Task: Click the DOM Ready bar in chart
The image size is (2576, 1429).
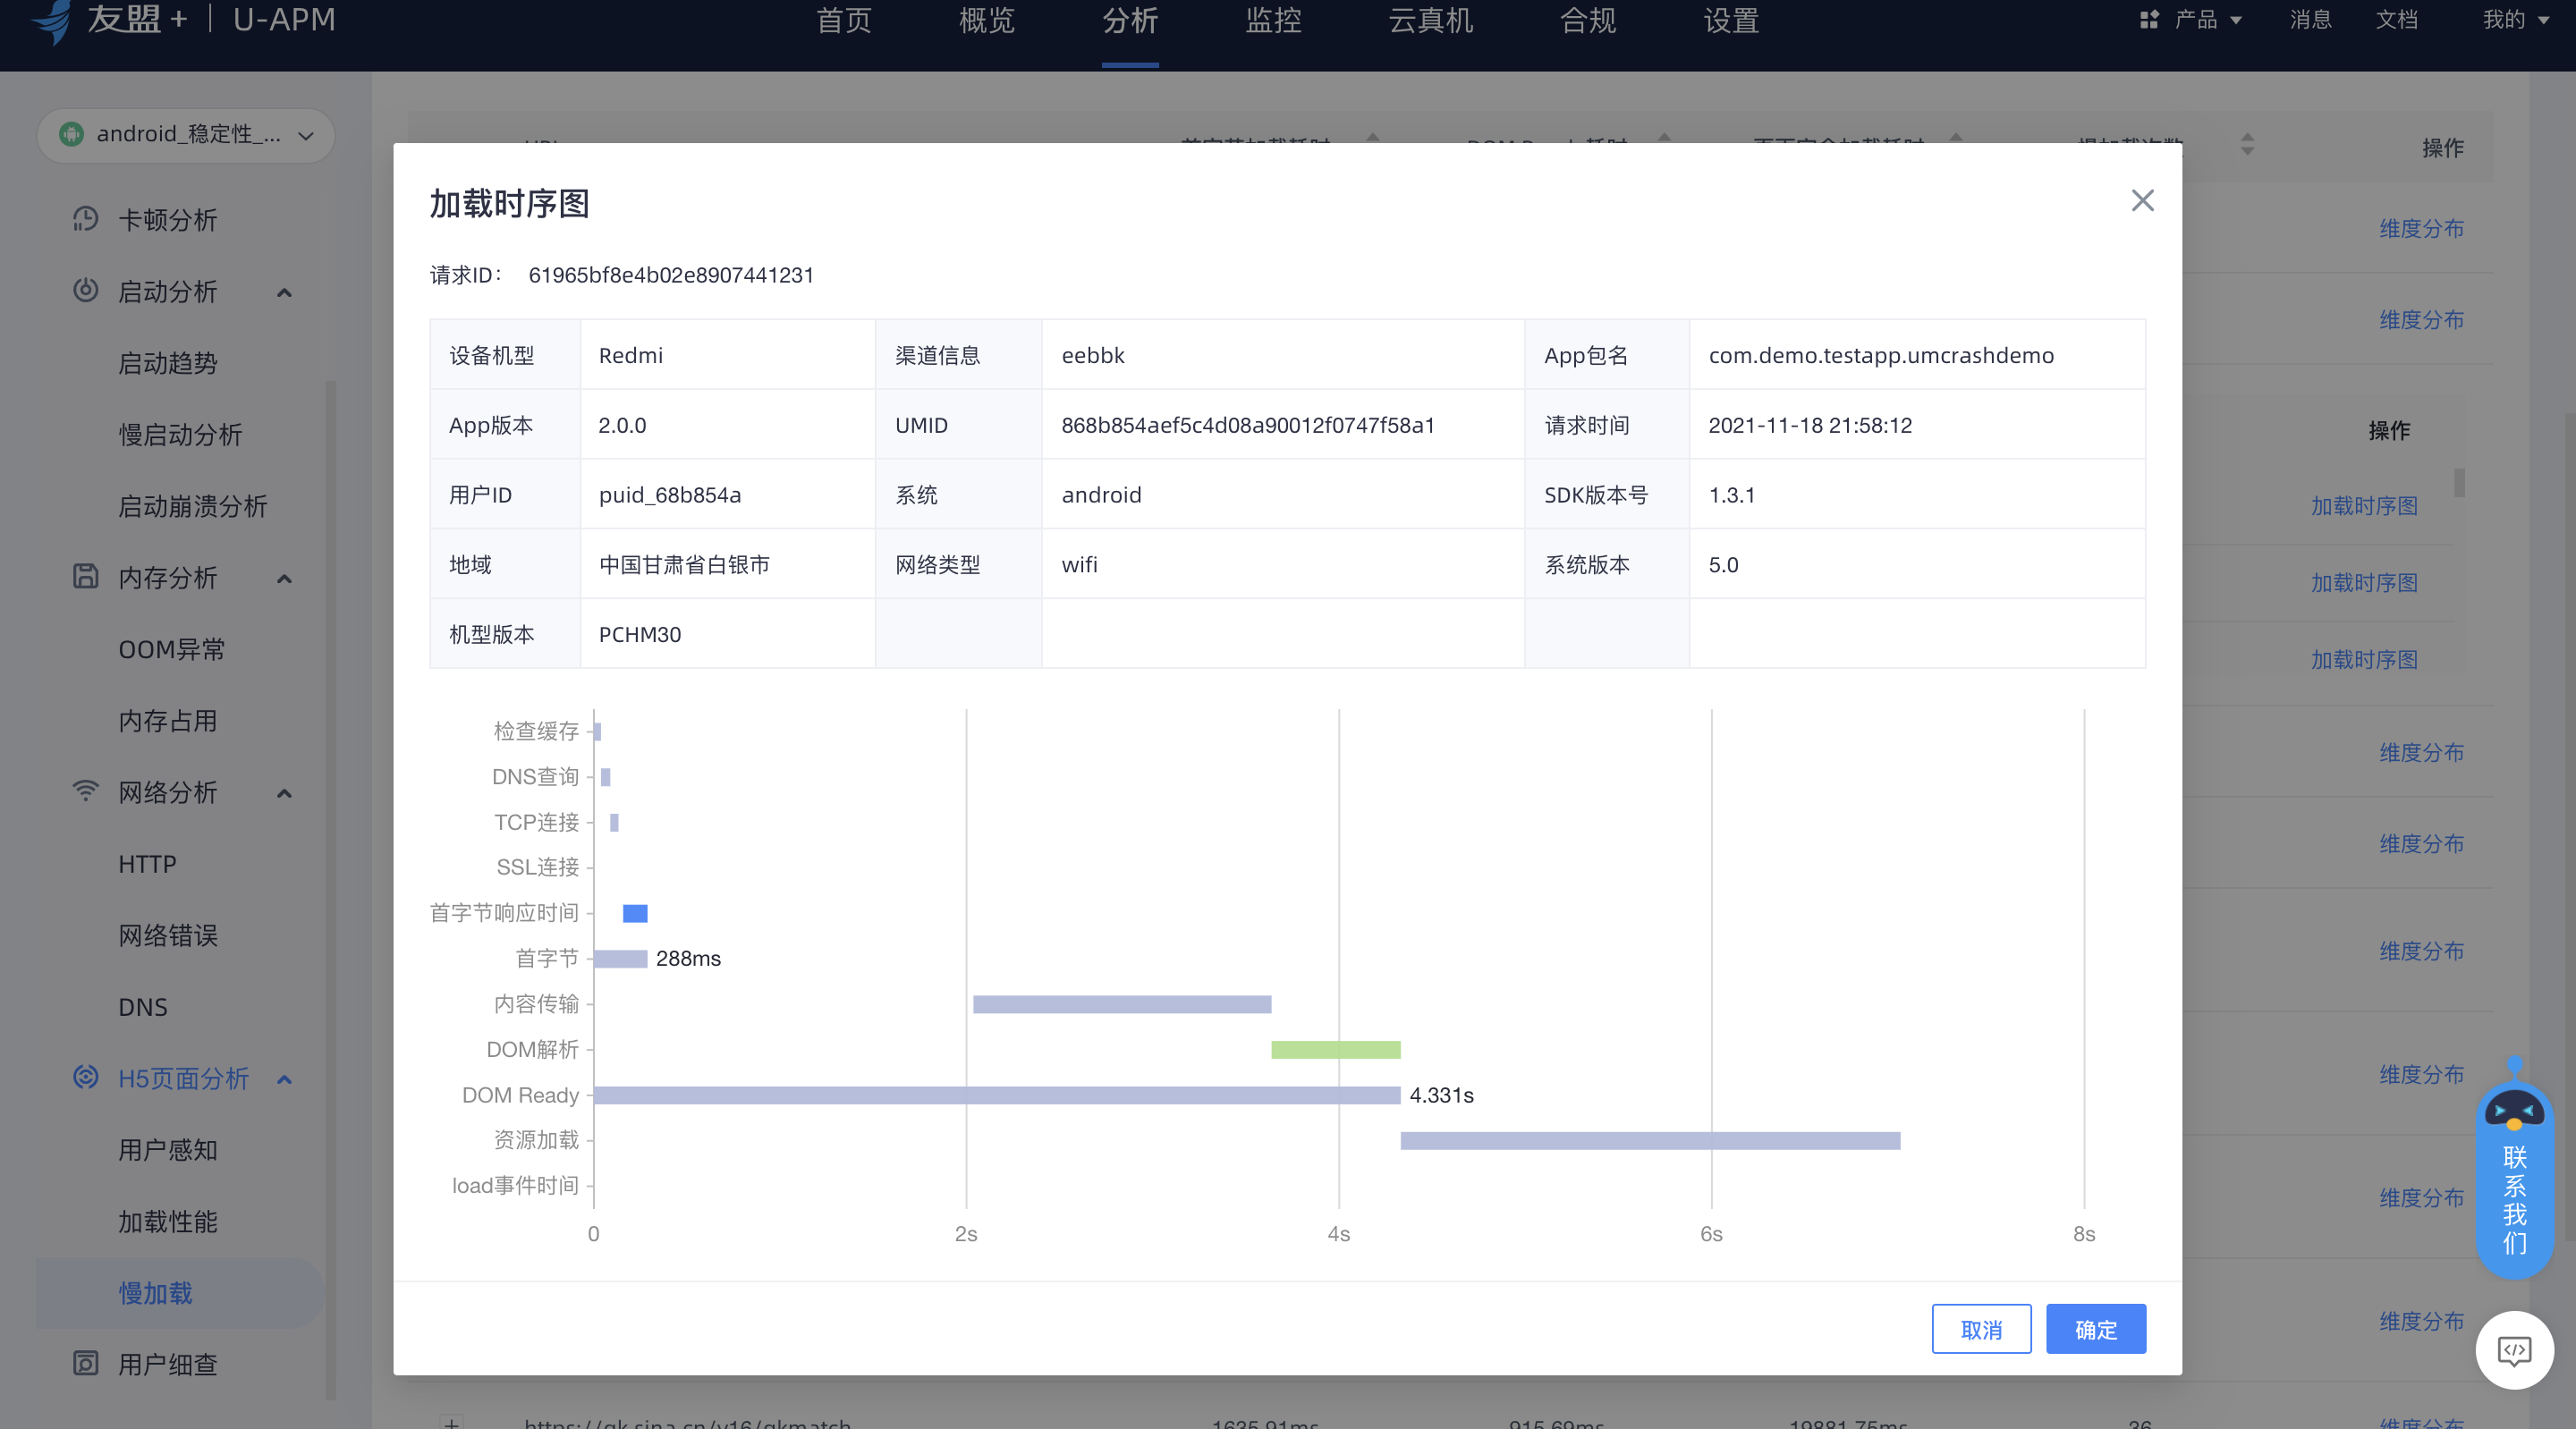Action: click(997, 1095)
